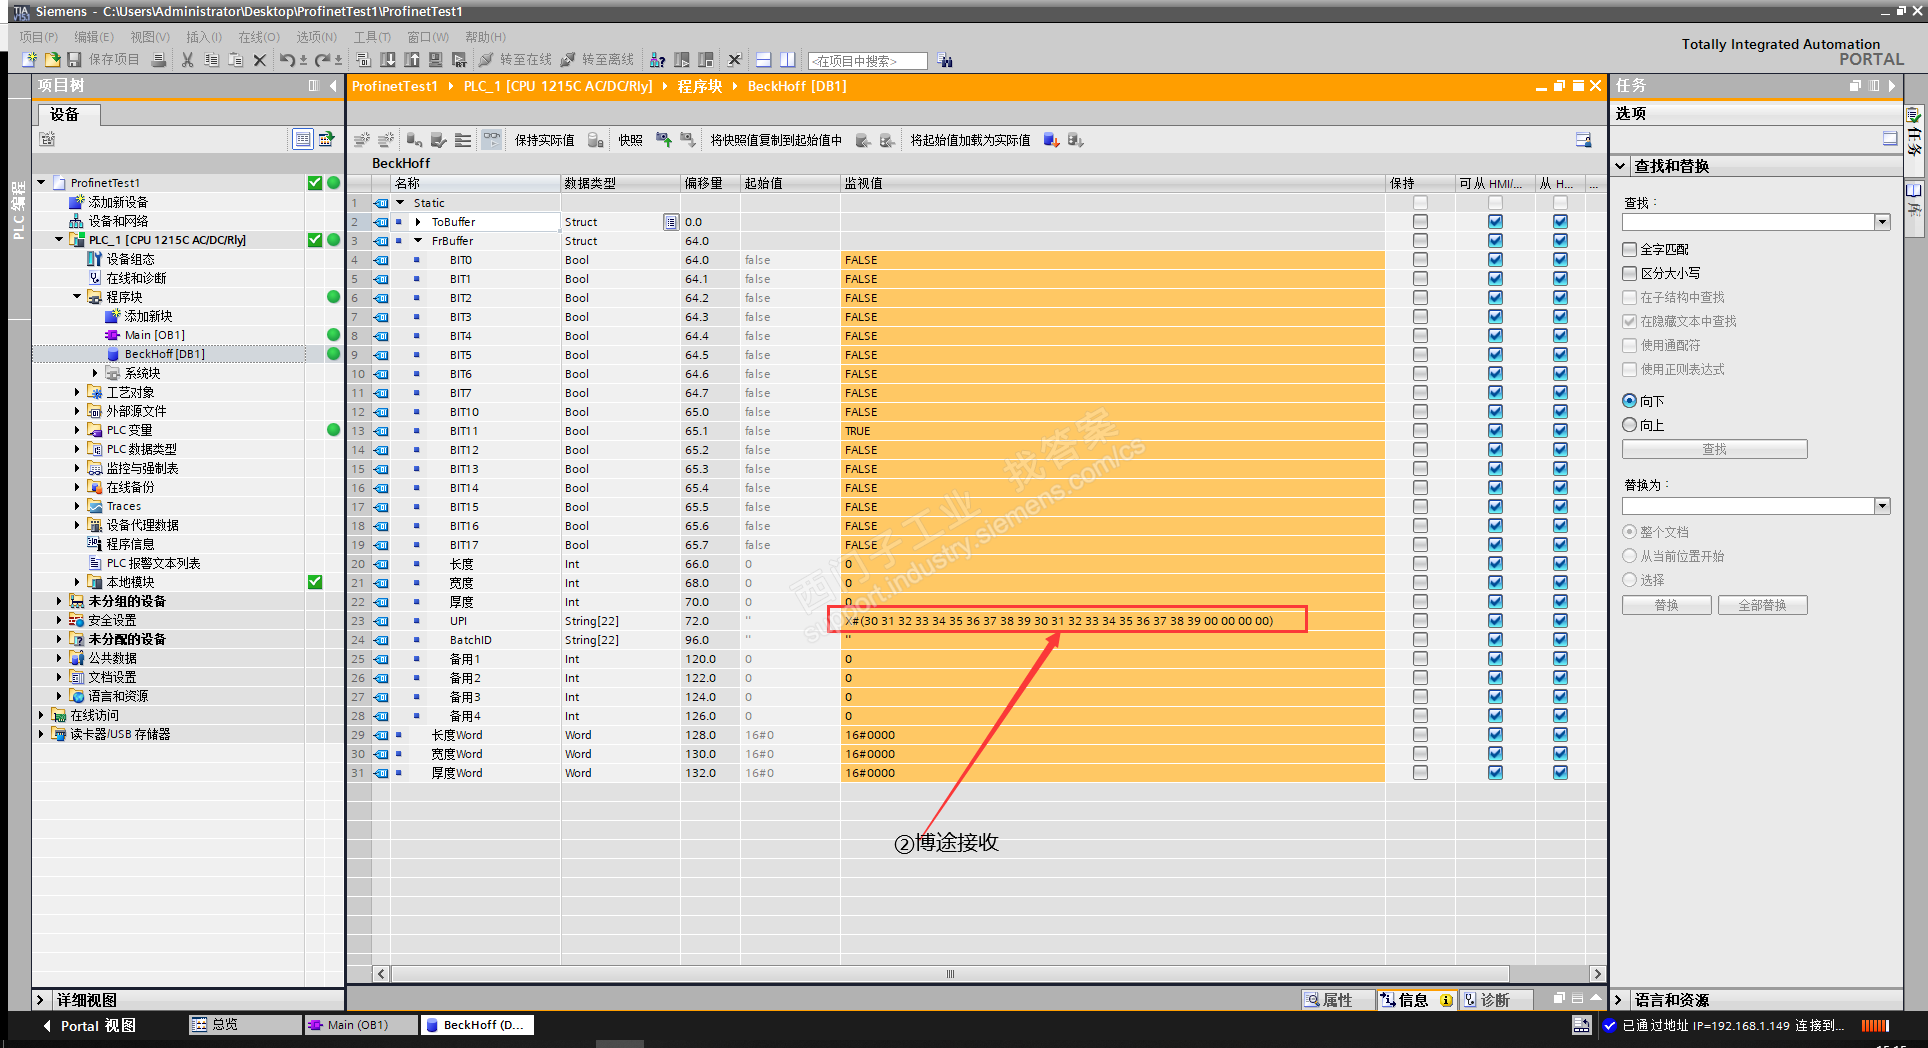This screenshot has height=1048, width=1928.
Task: Switch to the Main (OB1) editor tab
Action: [360, 1025]
